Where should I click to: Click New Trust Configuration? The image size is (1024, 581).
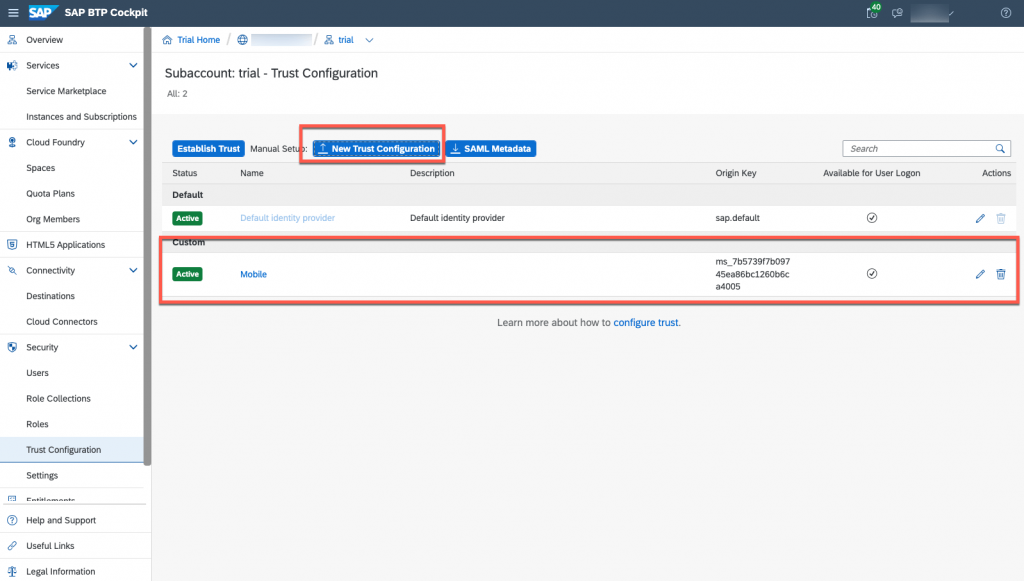pyautogui.click(x=376, y=149)
